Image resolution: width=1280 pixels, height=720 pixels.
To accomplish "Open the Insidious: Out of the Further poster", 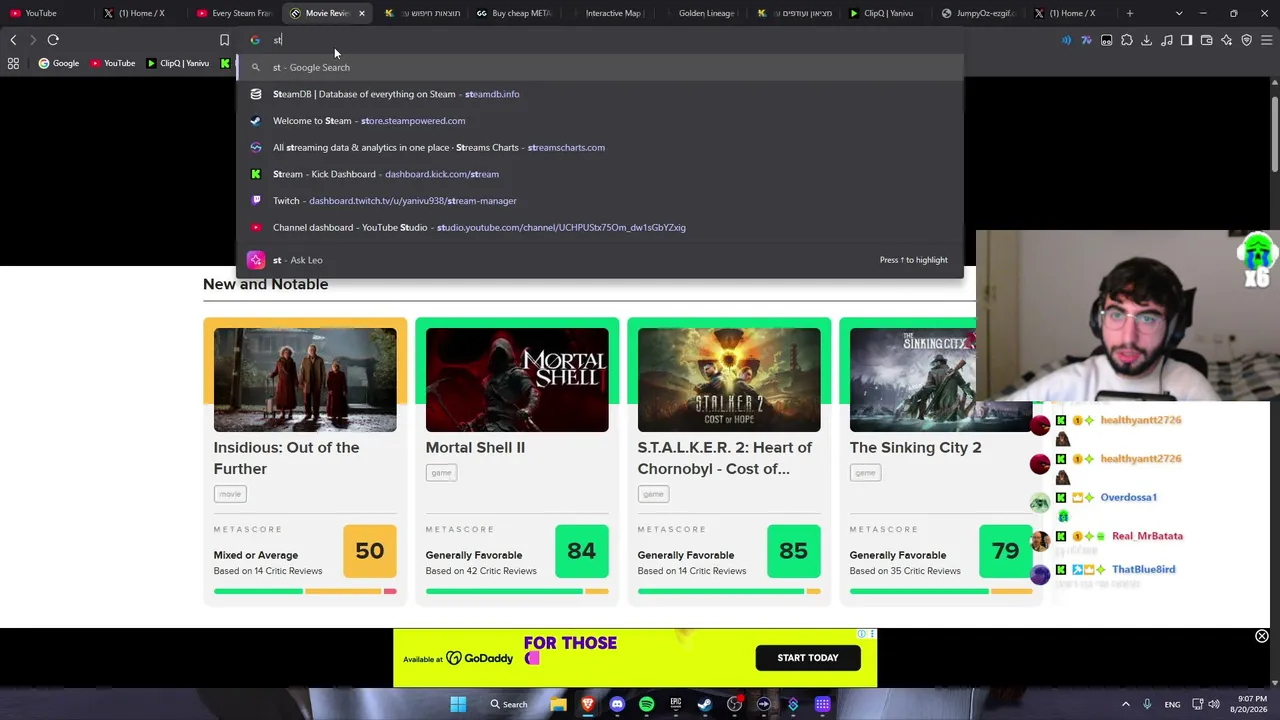I will click(305, 380).
